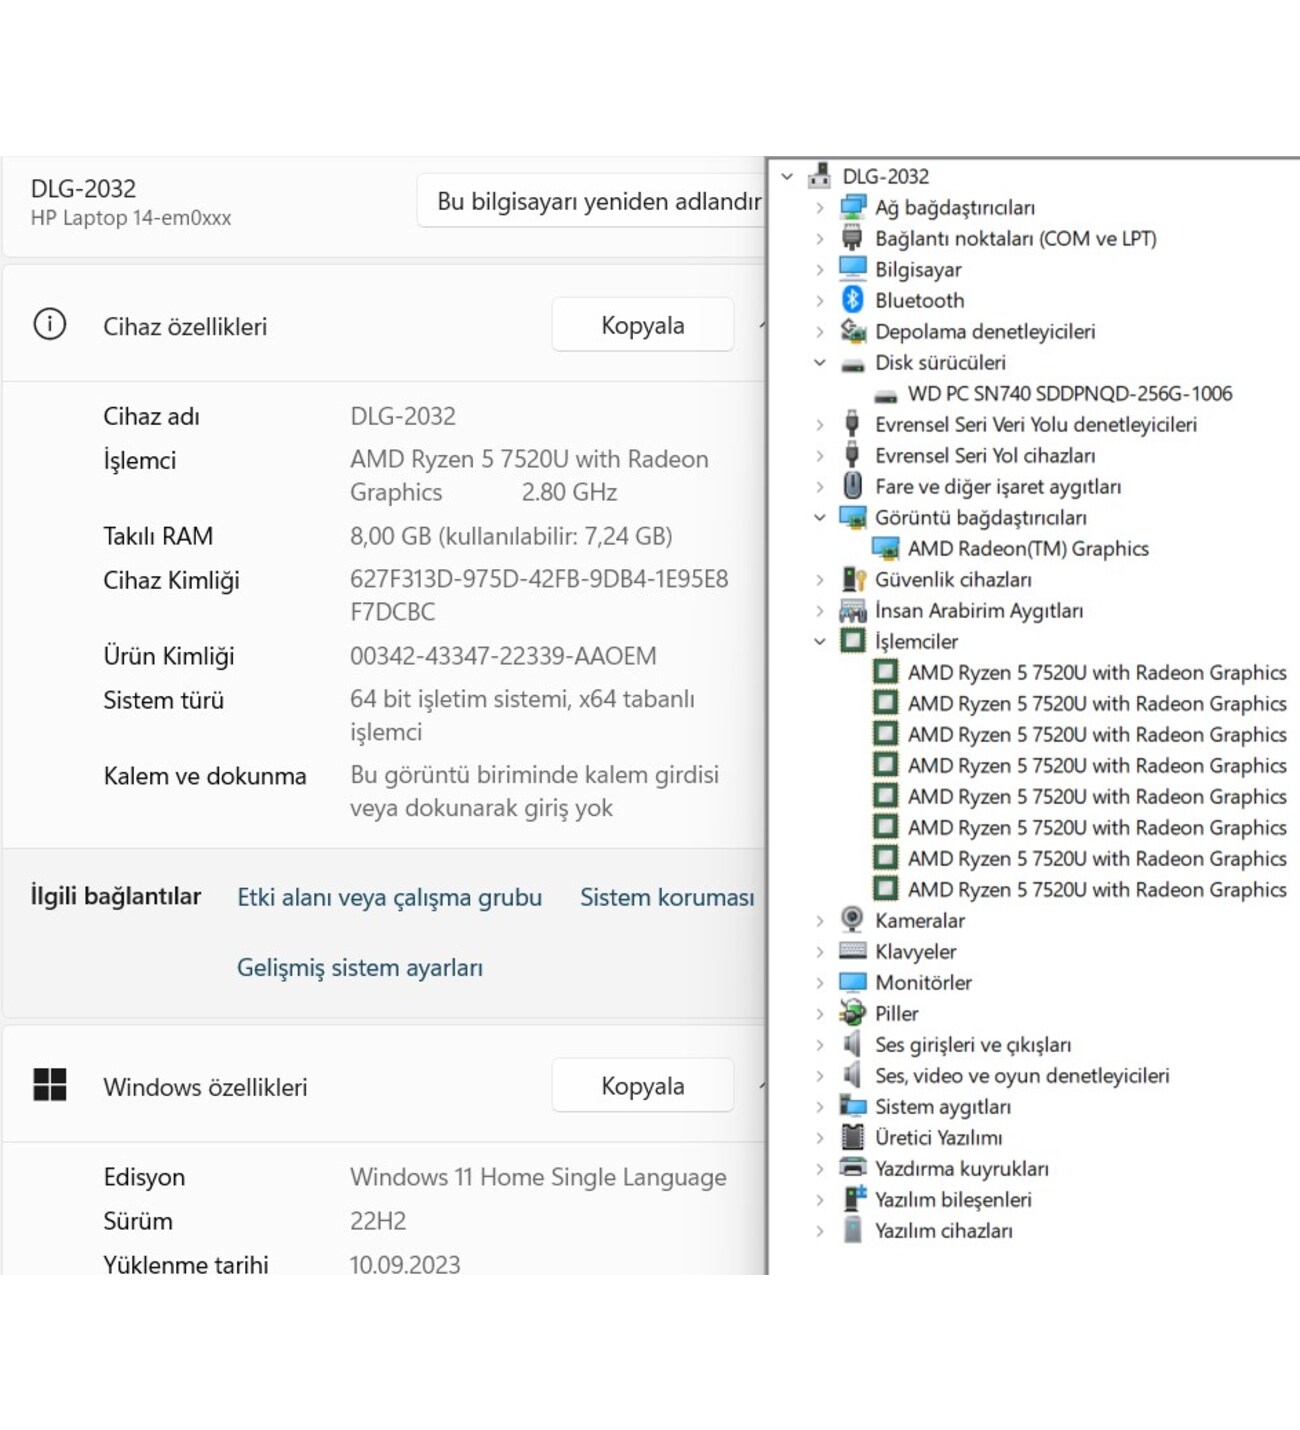Click the Monitörler icon

click(852, 982)
